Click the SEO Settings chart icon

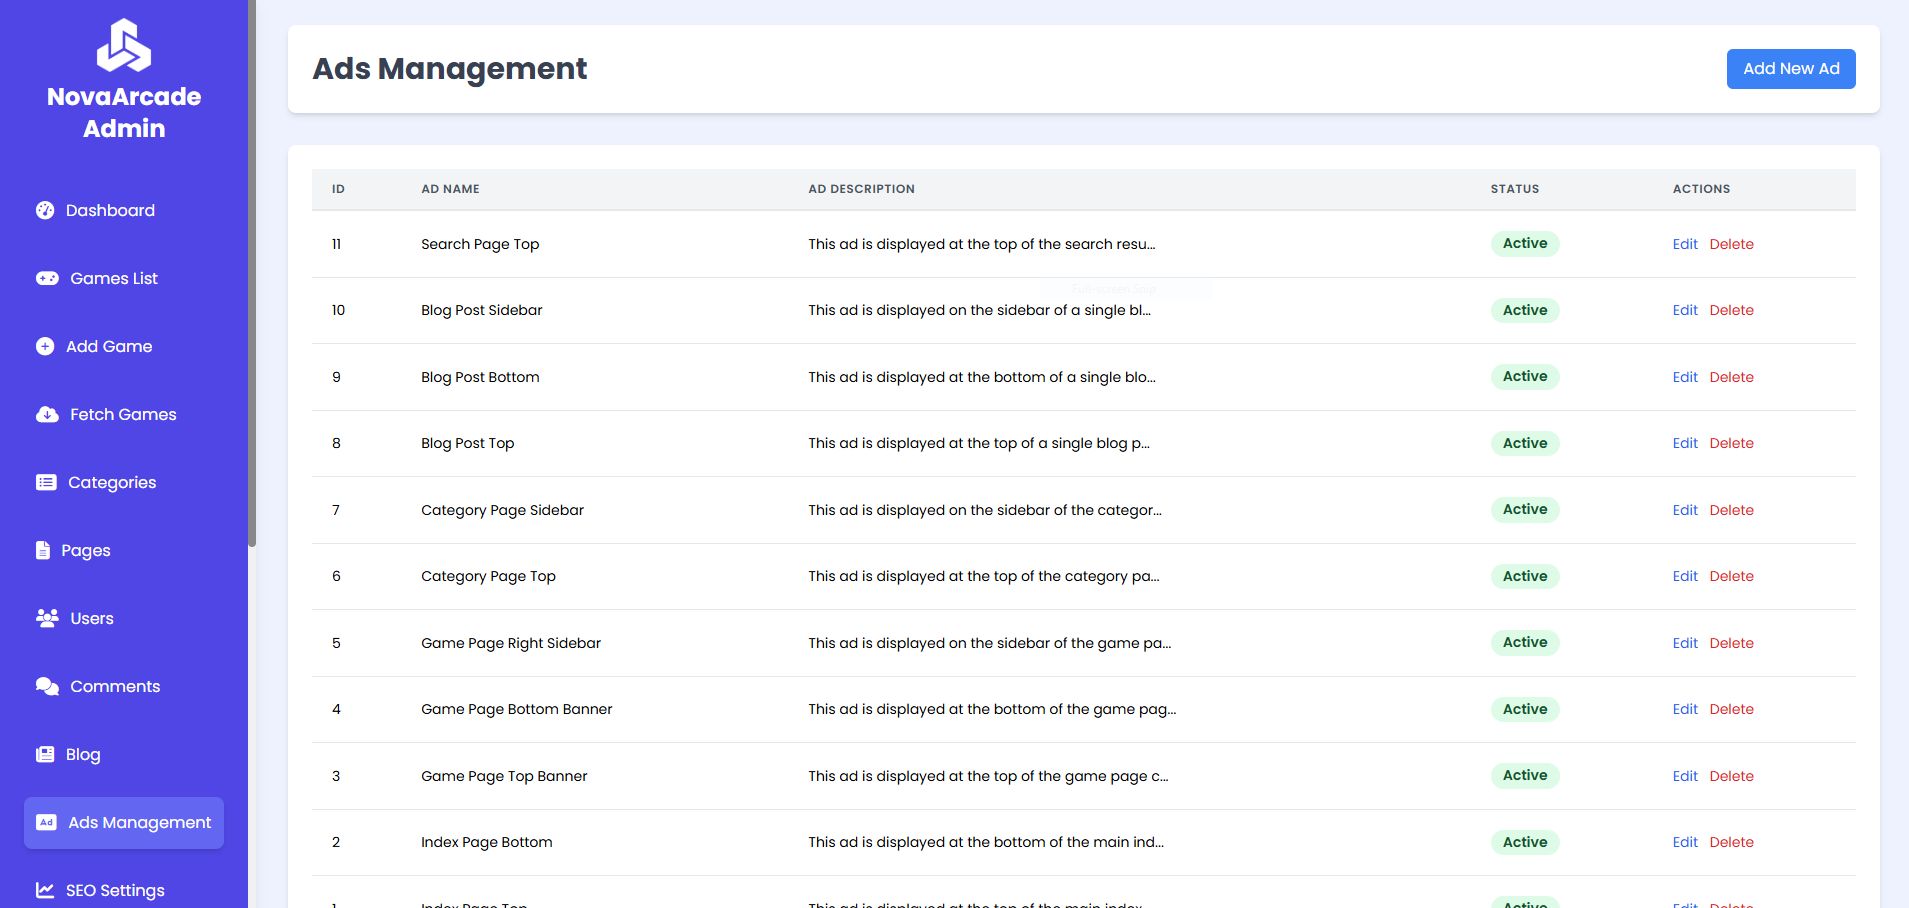[45, 890]
